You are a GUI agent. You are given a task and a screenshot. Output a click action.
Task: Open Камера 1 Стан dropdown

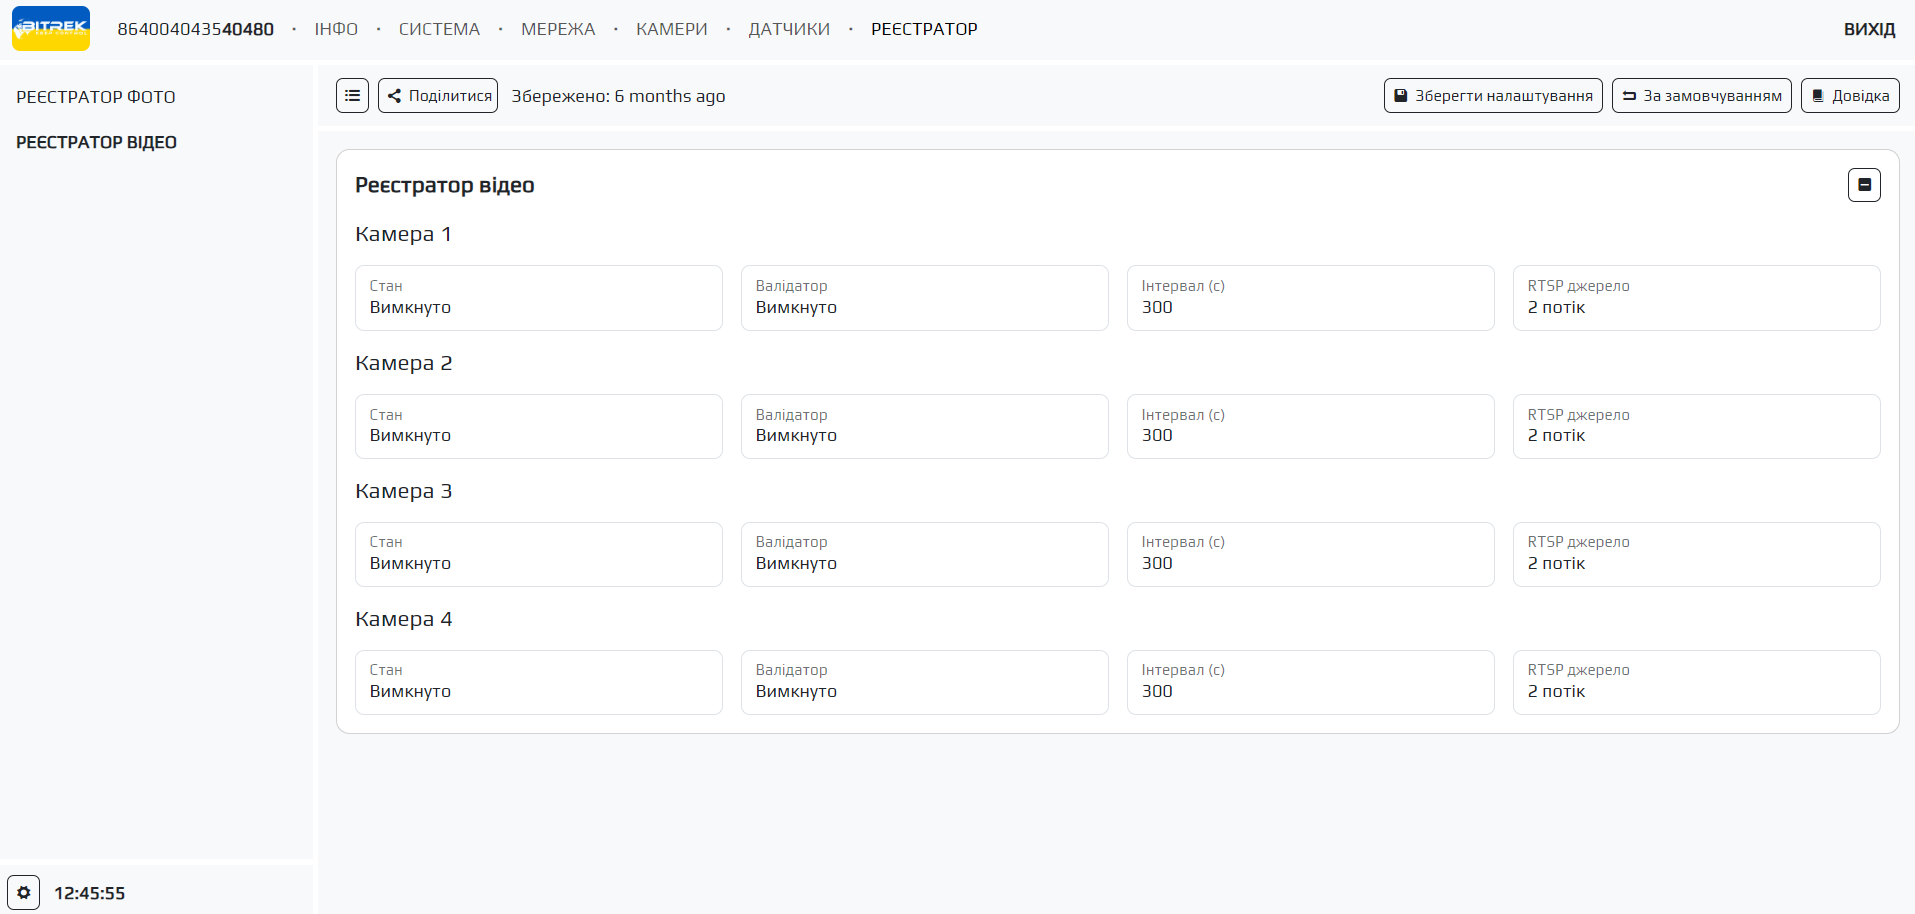pyautogui.click(x=538, y=298)
